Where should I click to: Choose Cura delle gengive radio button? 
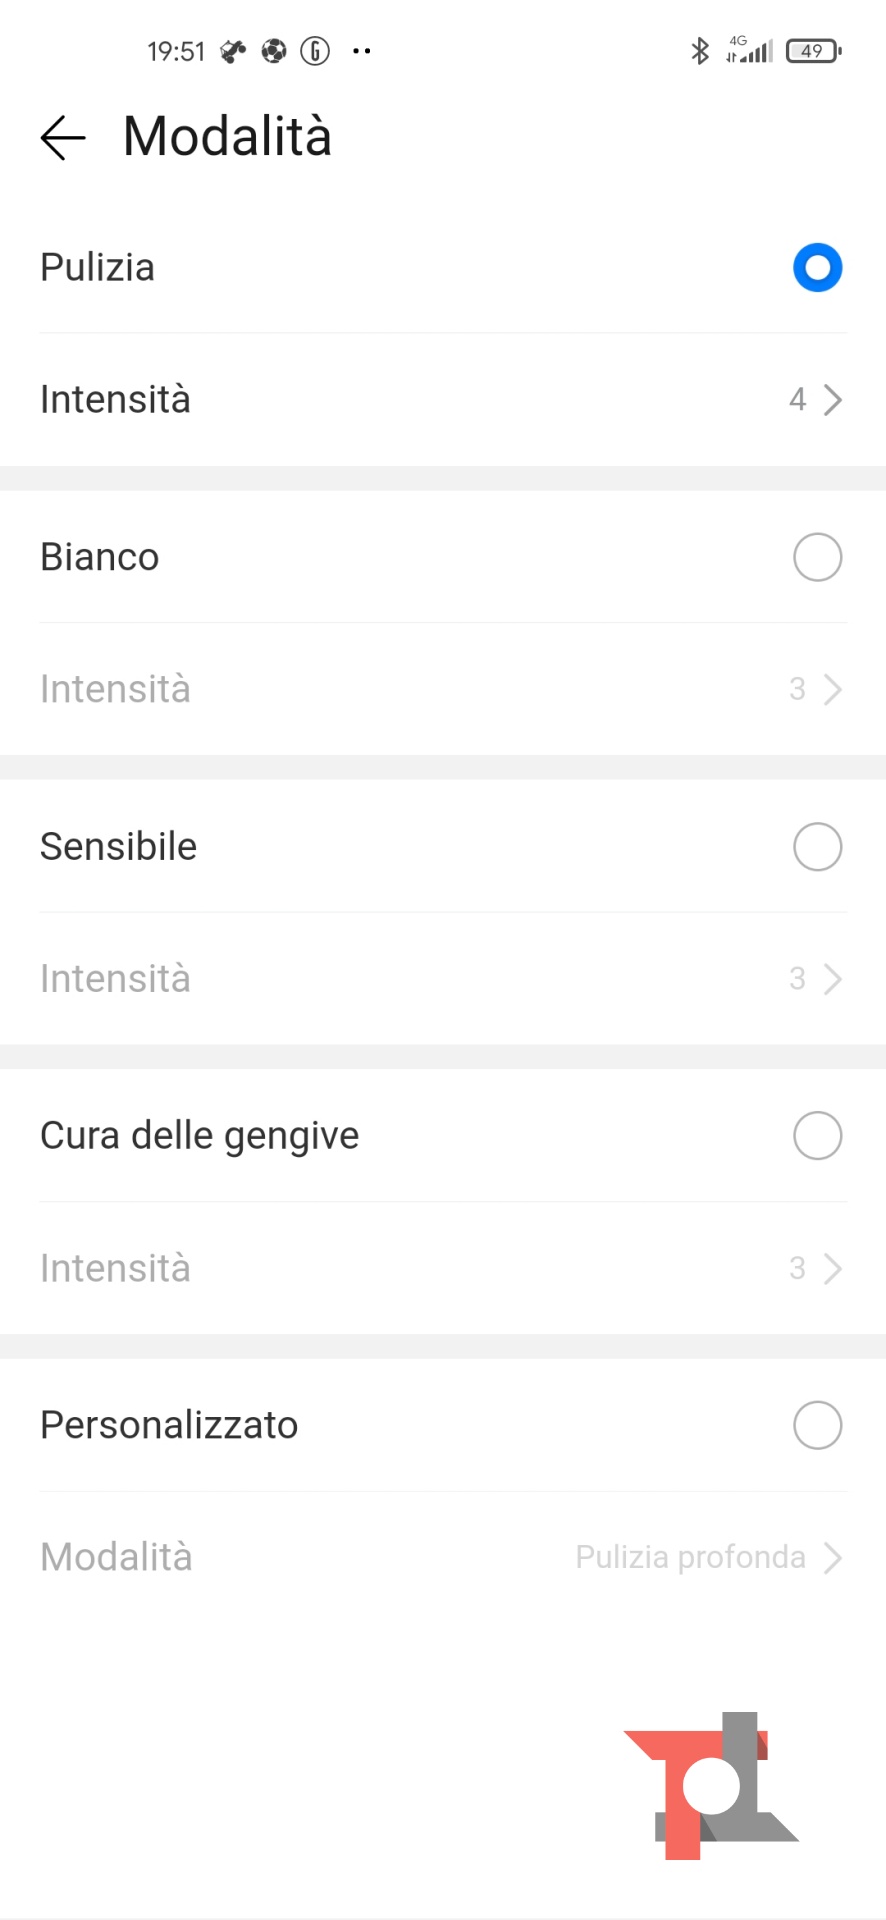[x=817, y=1136]
